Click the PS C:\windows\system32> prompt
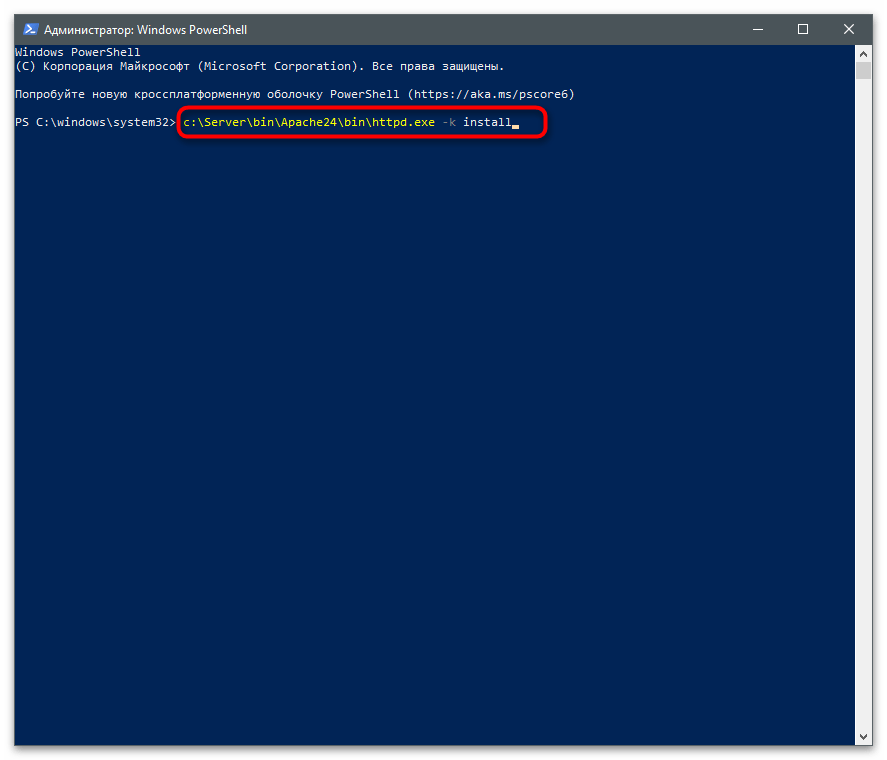 pos(95,122)
